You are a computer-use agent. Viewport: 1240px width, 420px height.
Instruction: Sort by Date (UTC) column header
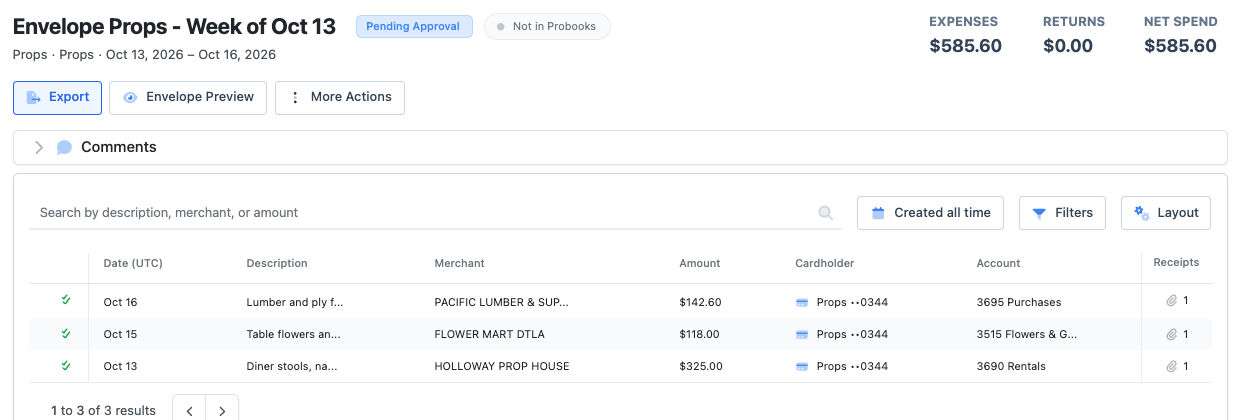tap(133, 263)
